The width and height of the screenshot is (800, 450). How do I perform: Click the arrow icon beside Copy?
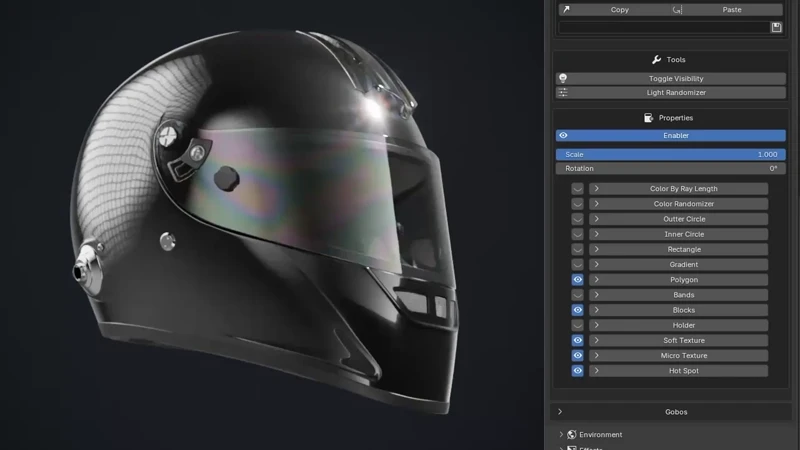[x=566, y=9]
